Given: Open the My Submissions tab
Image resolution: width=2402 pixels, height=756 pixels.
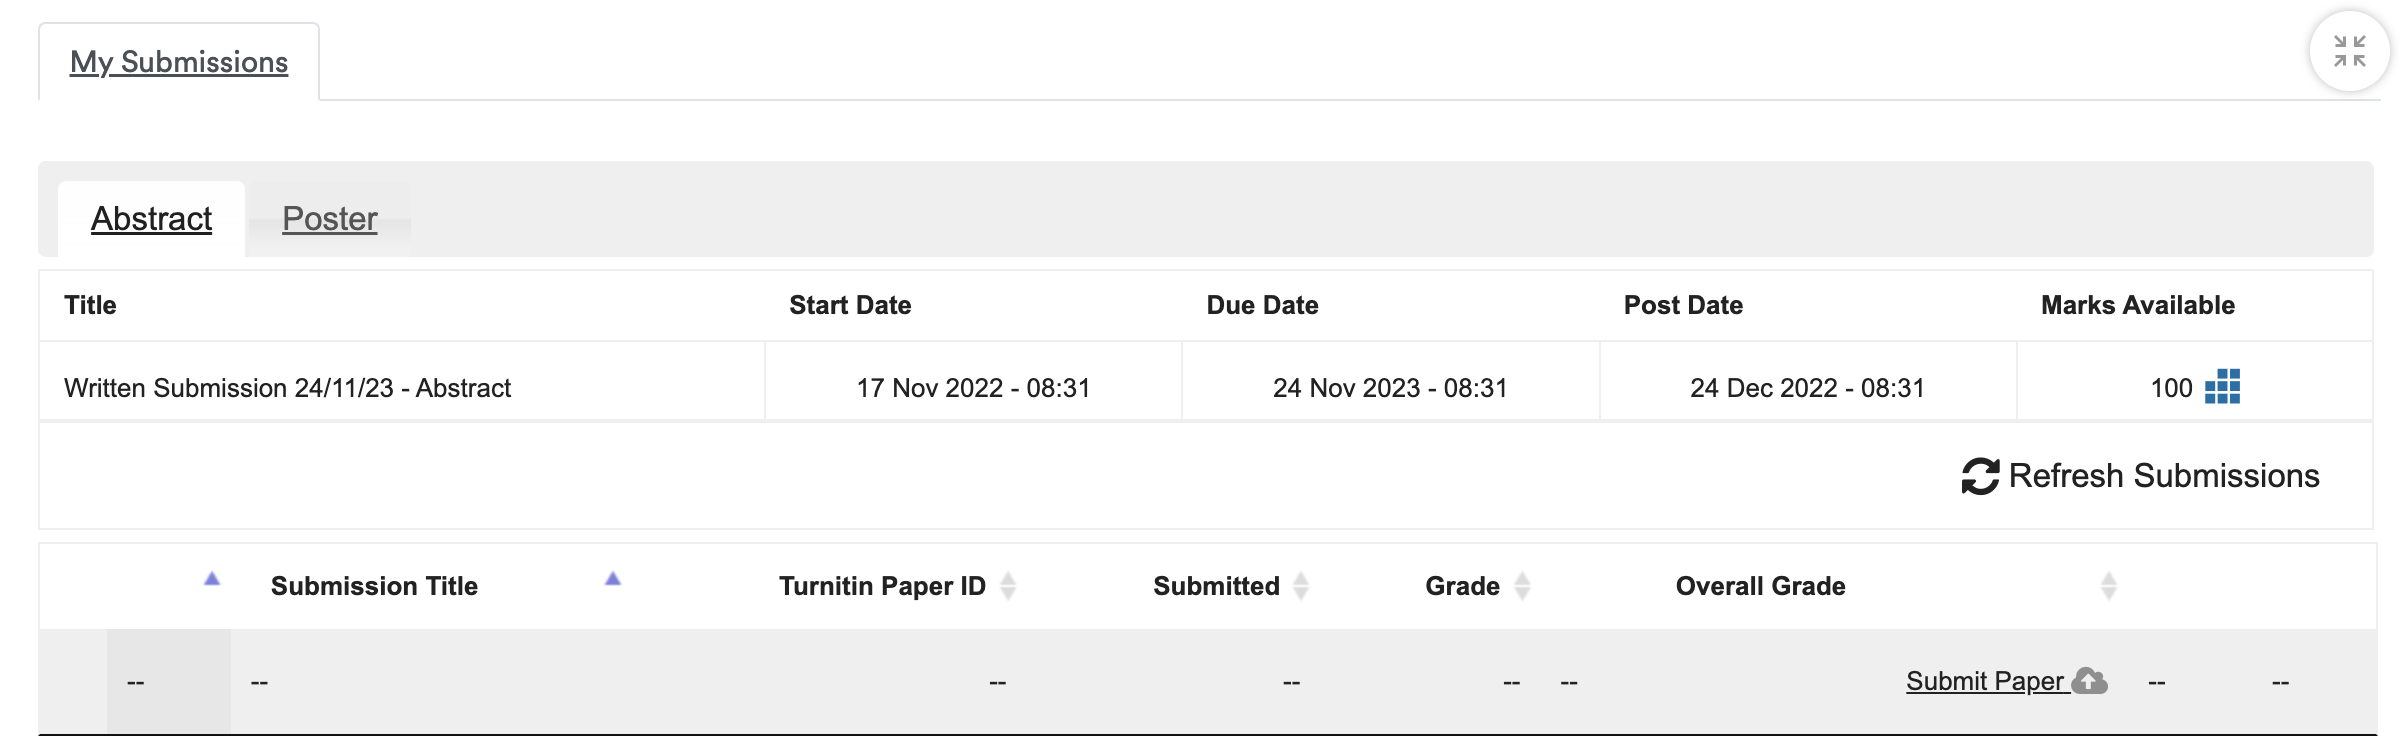Looking at the screenshot, I should [x=177, y=61].
